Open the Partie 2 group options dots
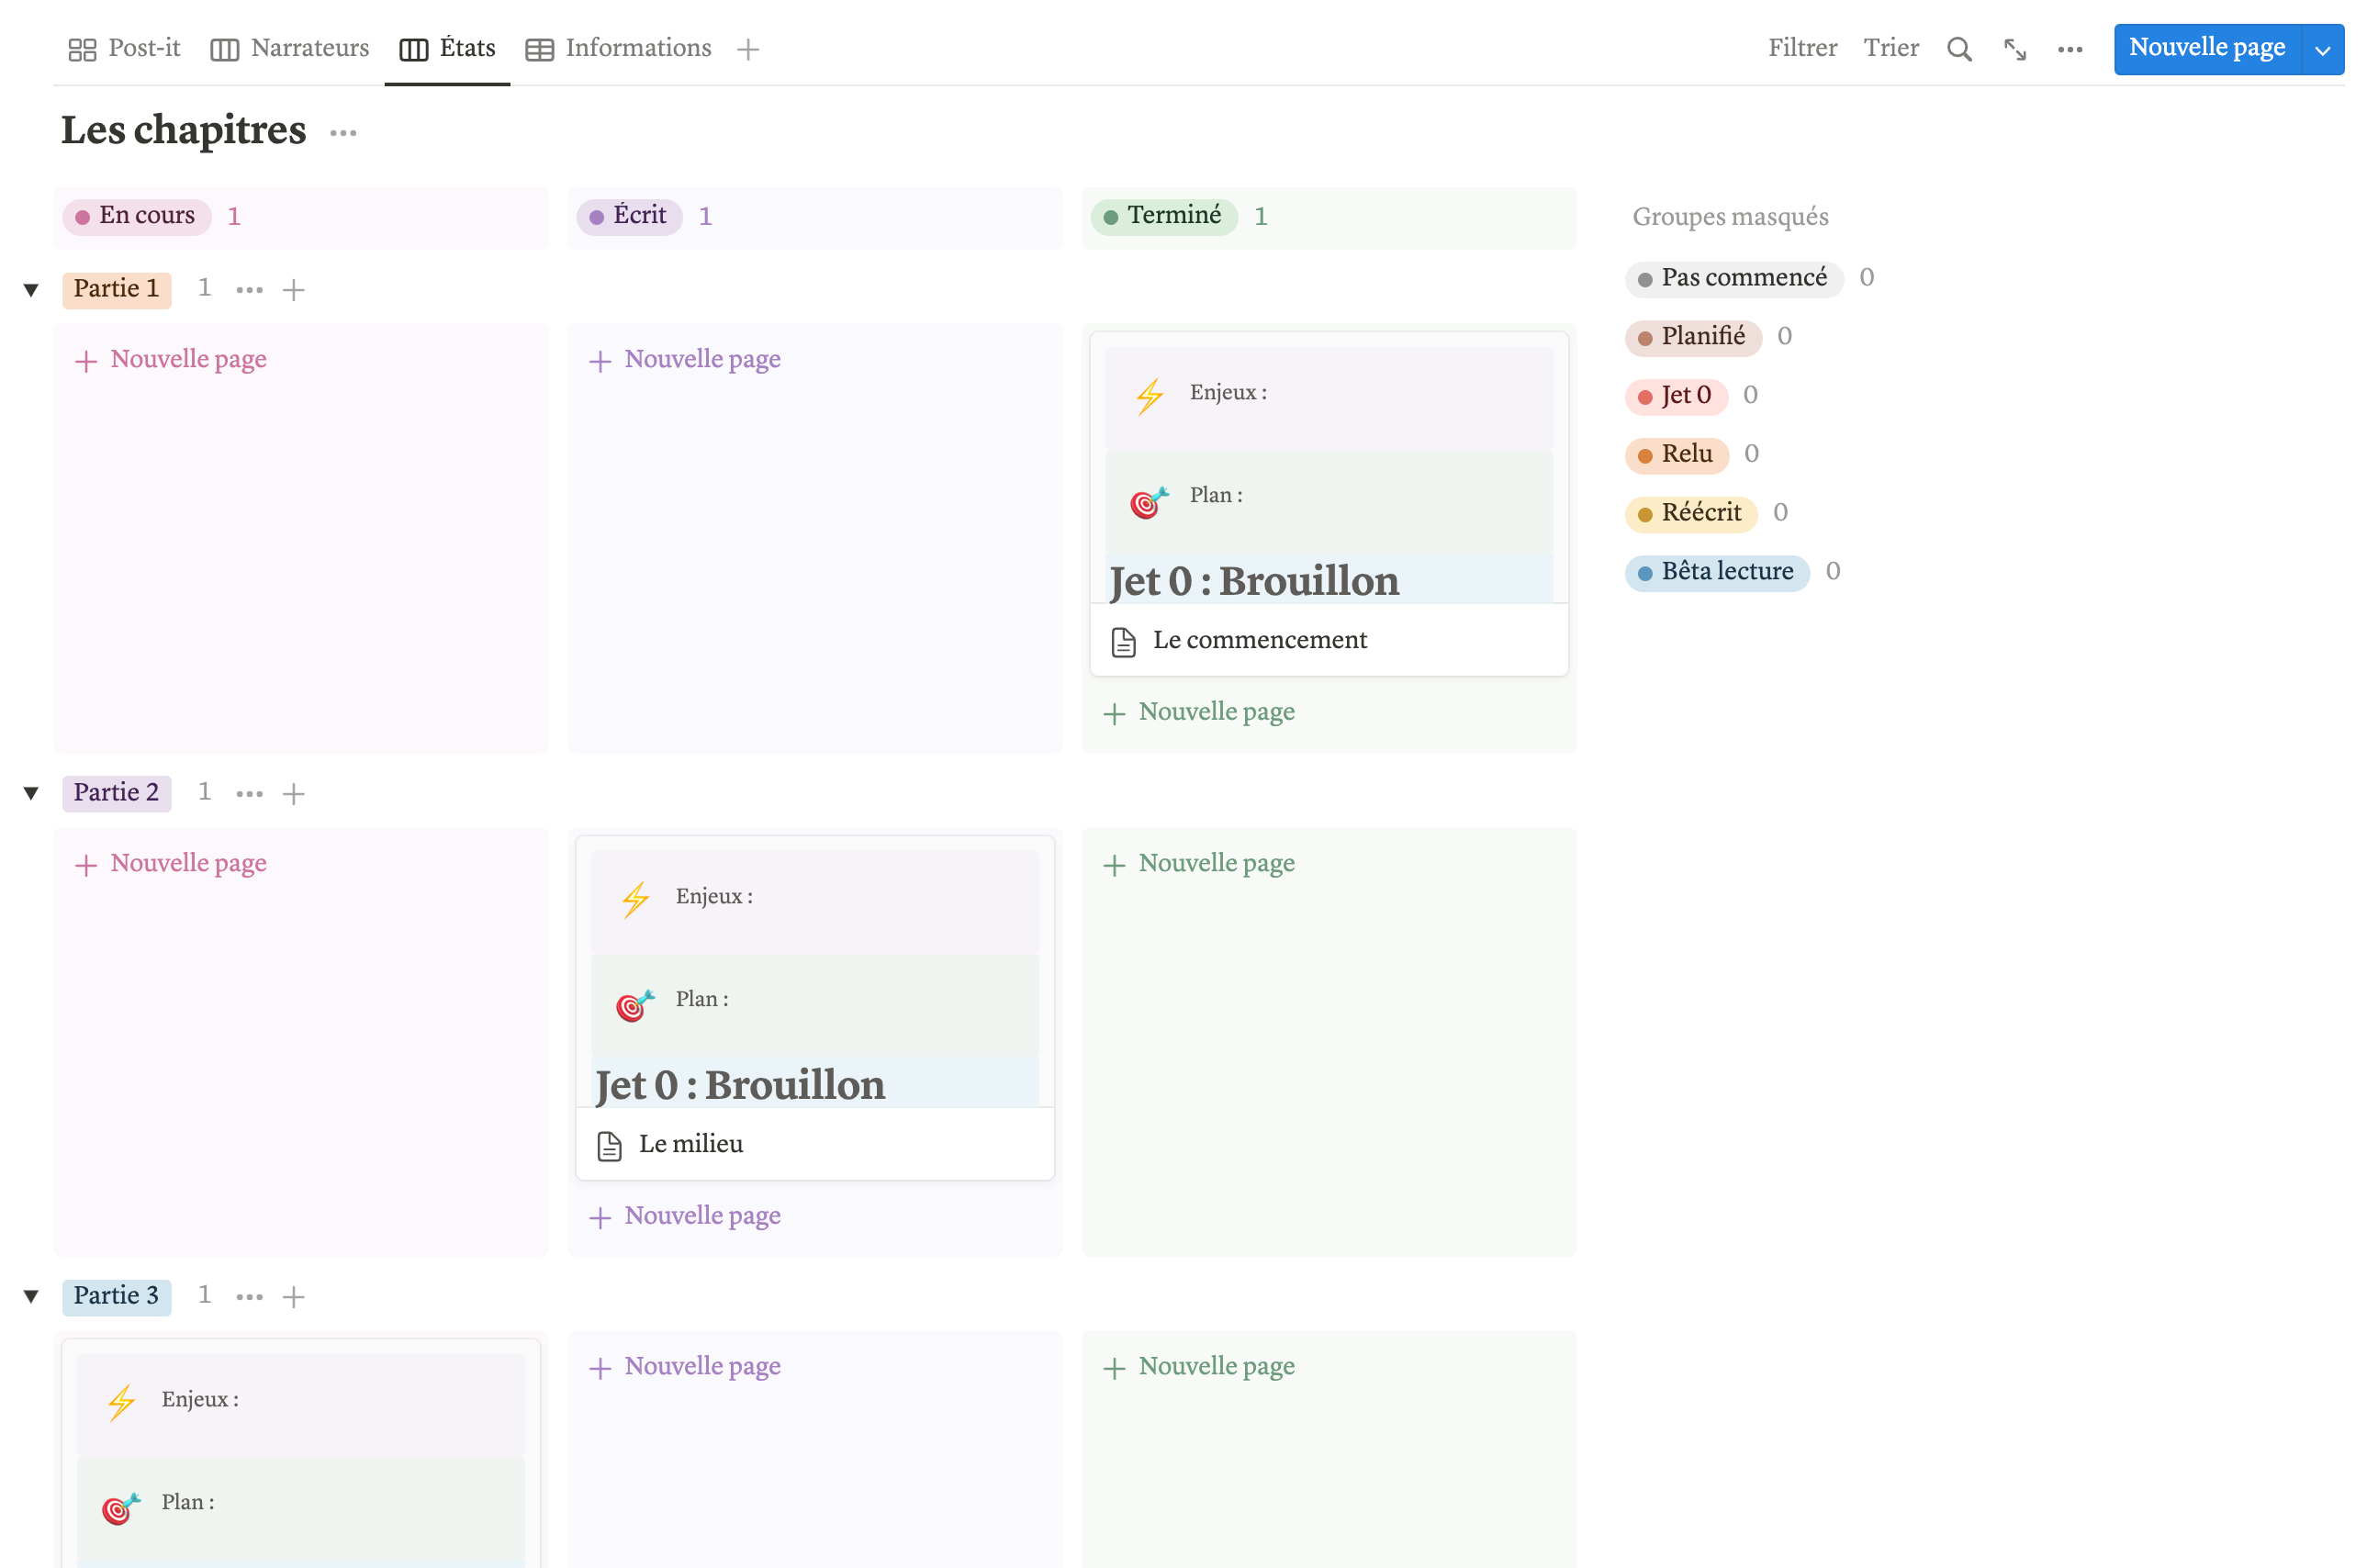The image size is (2367, 1568). click(x=249, y=794)
